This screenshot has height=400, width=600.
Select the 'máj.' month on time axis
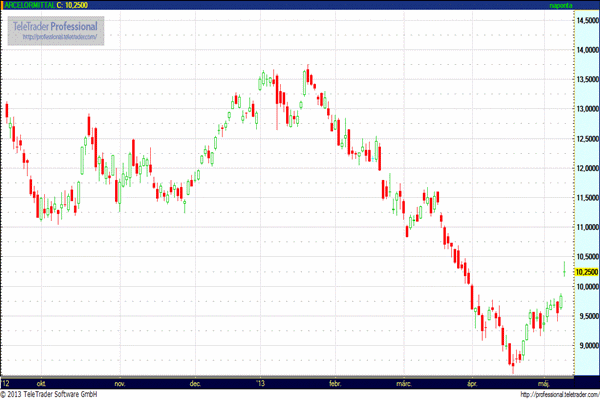546,383
